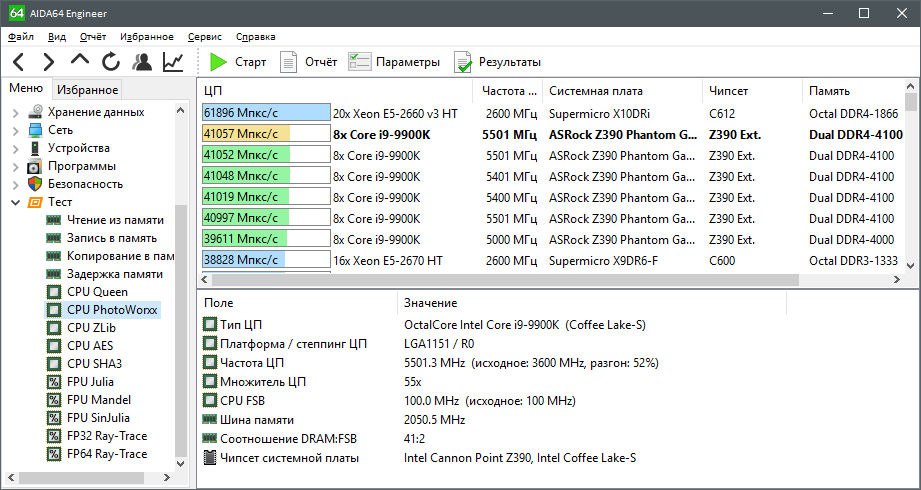Open the Сервис menu
The image size is (921, 490).
coord(205,36)
